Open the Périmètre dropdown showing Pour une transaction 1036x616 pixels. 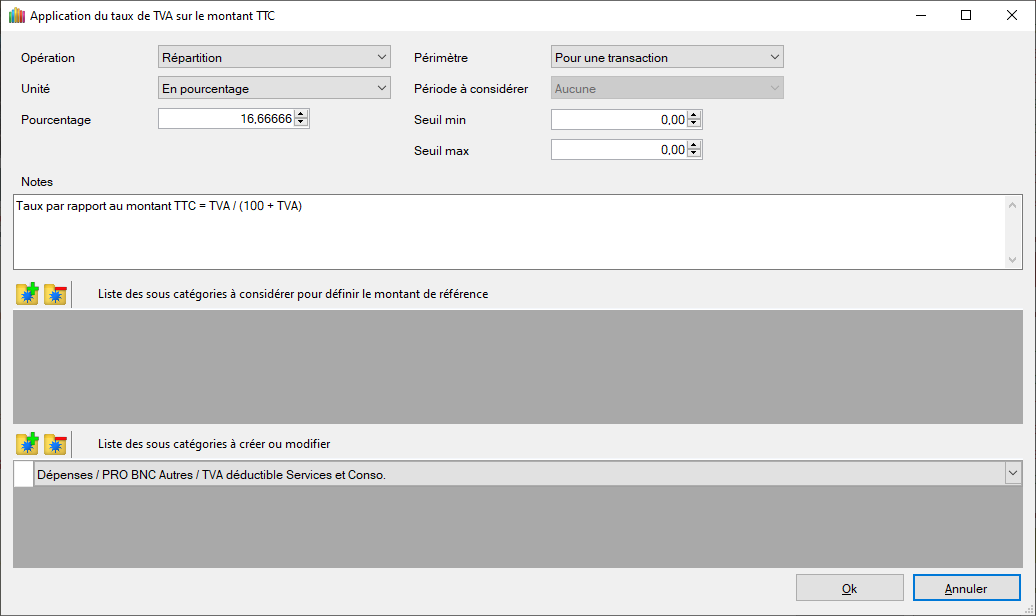pyautogui.click(x=667, y=58)
